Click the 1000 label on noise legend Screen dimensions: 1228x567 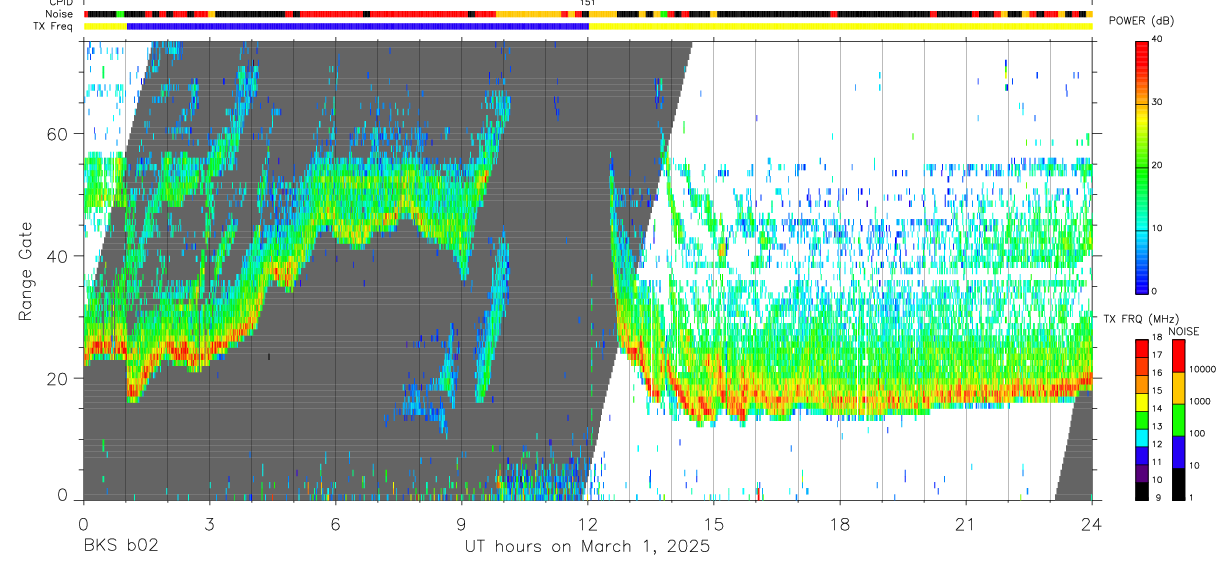click(x=1202, y=401)
